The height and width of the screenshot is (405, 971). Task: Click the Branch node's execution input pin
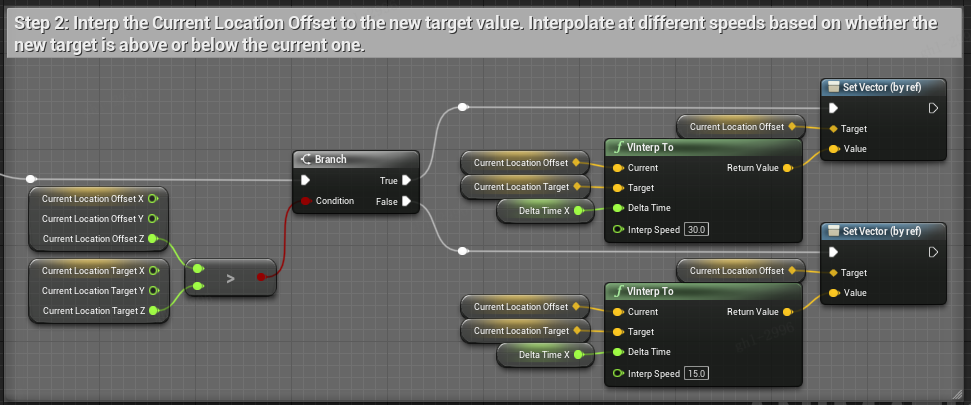[x=307, y=181]
